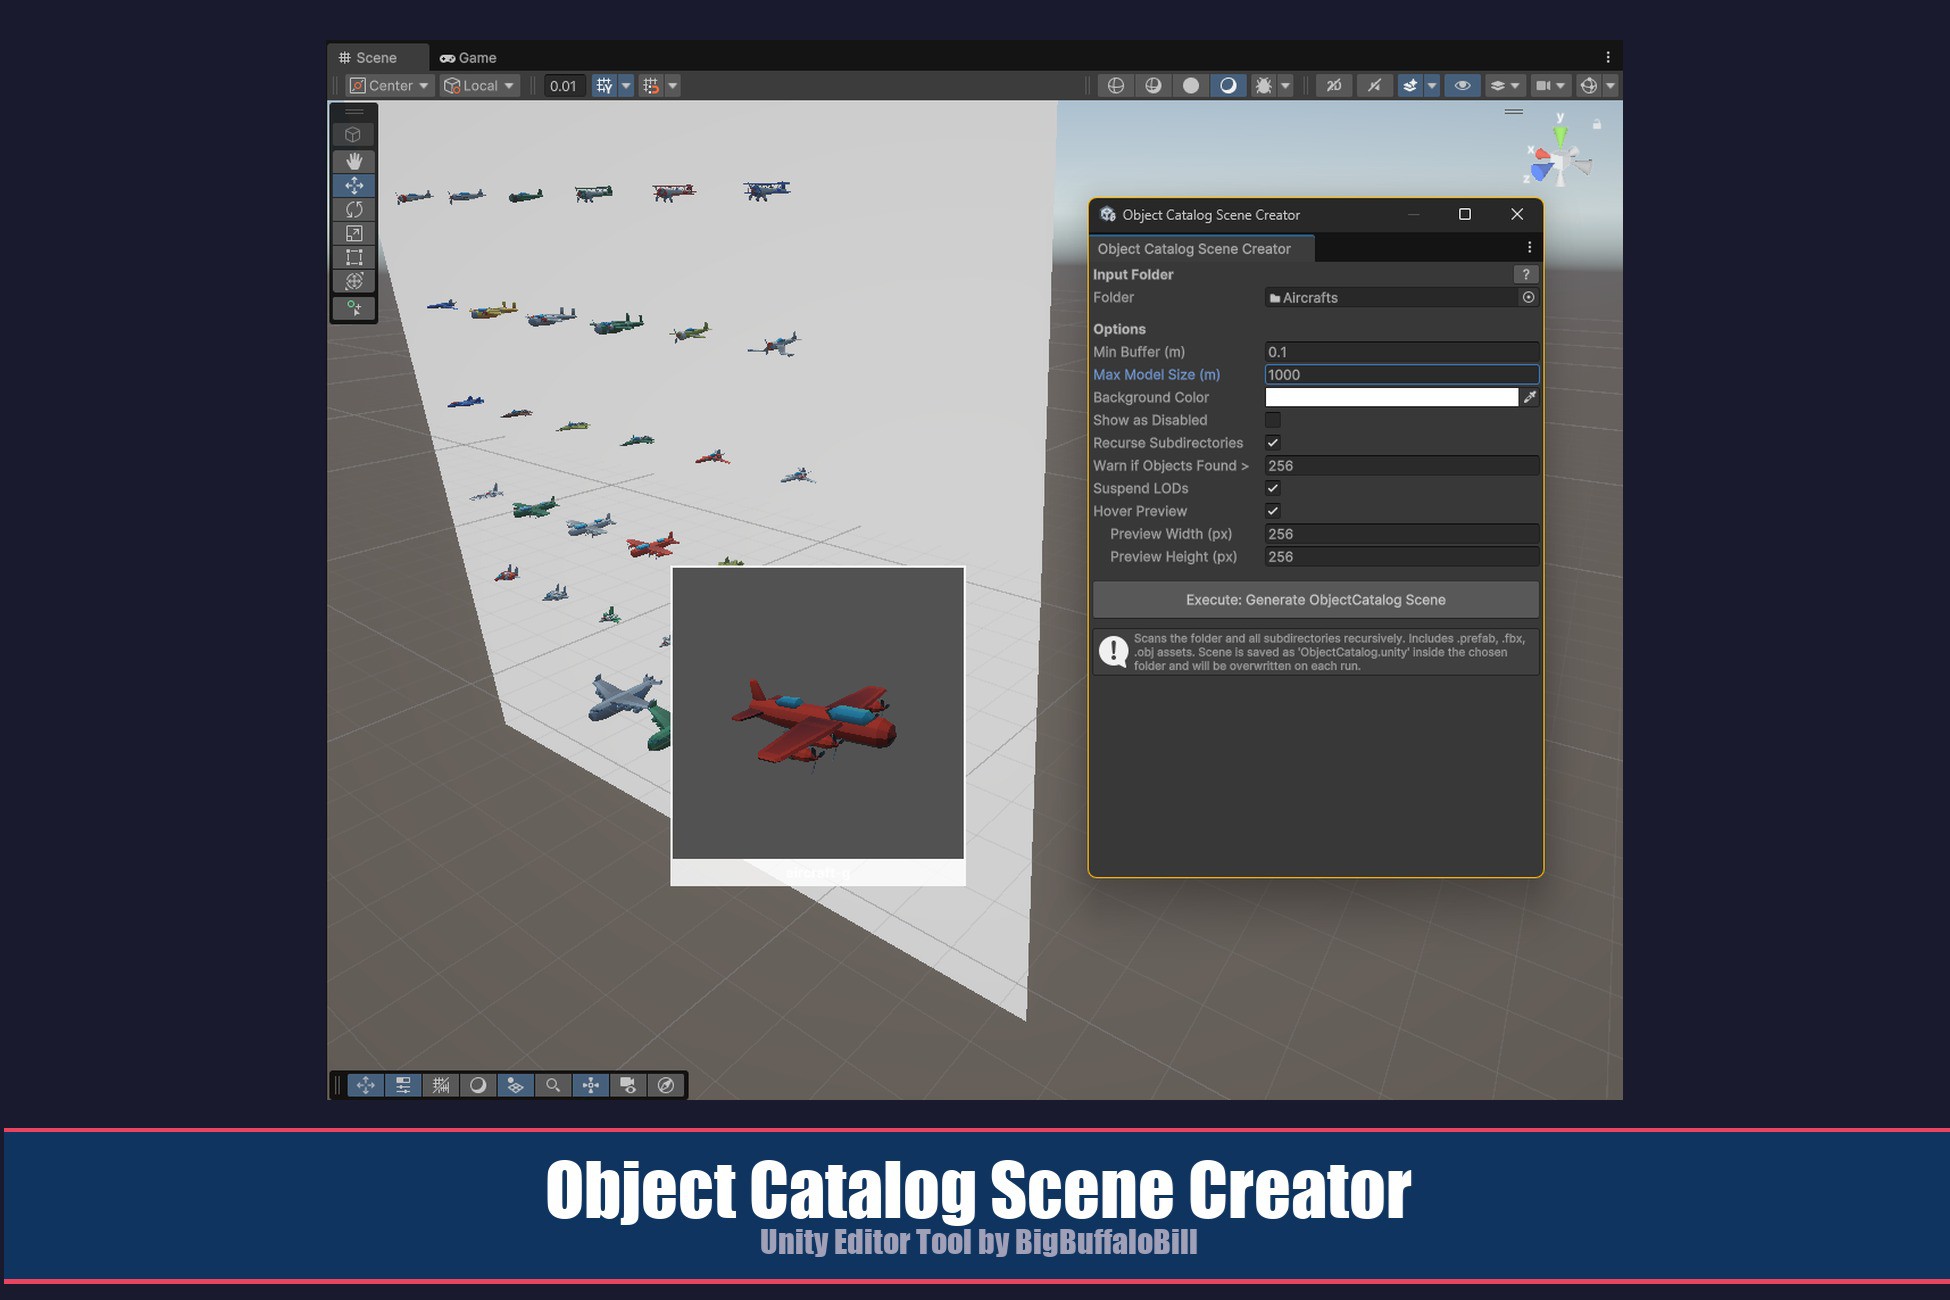Toggle the orientation overlay icon
Image resolution: width=1950 pixels, height=1300 pixels.
(x=591, y=1085)
